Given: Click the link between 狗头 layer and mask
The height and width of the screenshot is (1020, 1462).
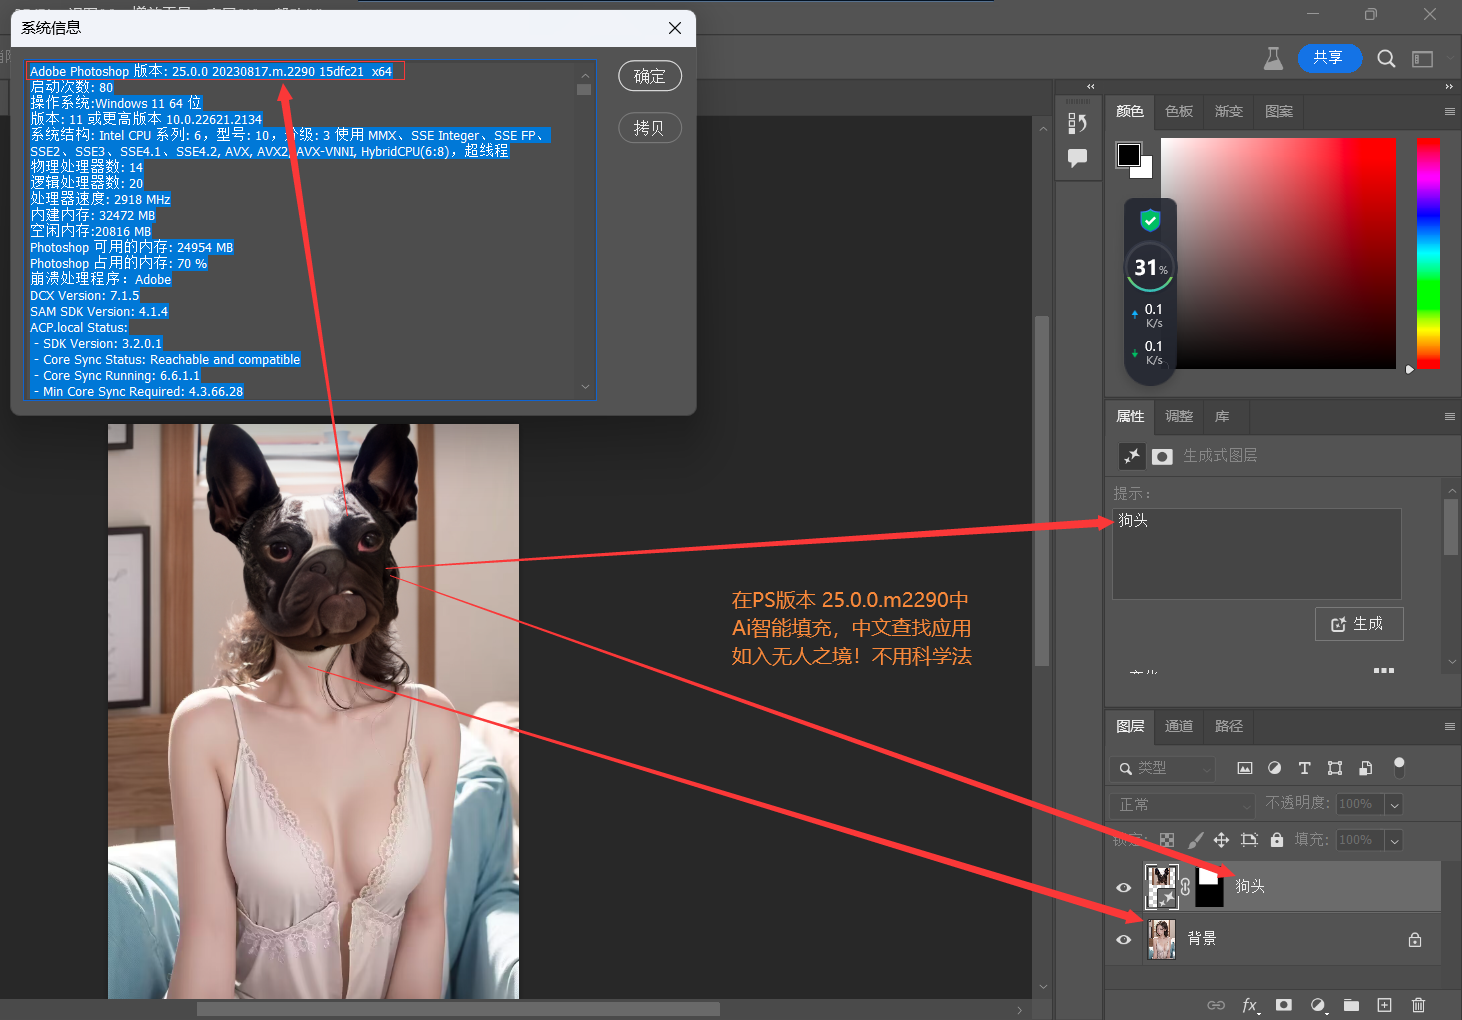Looking at the screenshot, I should click(x=1185, y=886).
